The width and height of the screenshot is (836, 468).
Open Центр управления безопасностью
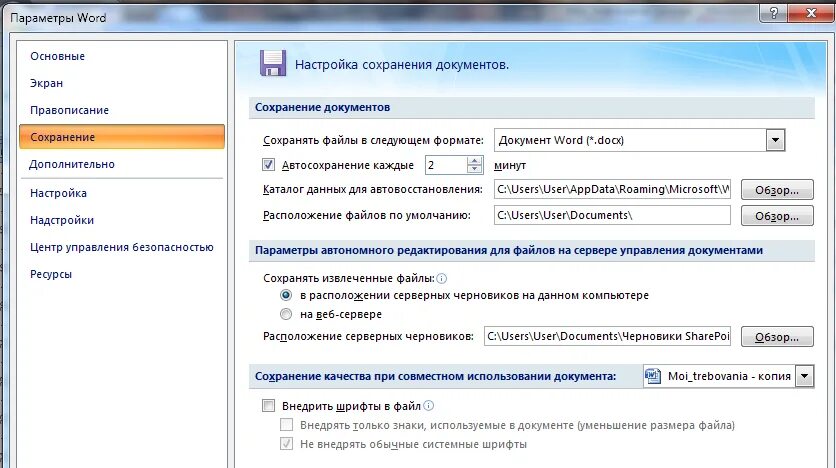(122, 247)
